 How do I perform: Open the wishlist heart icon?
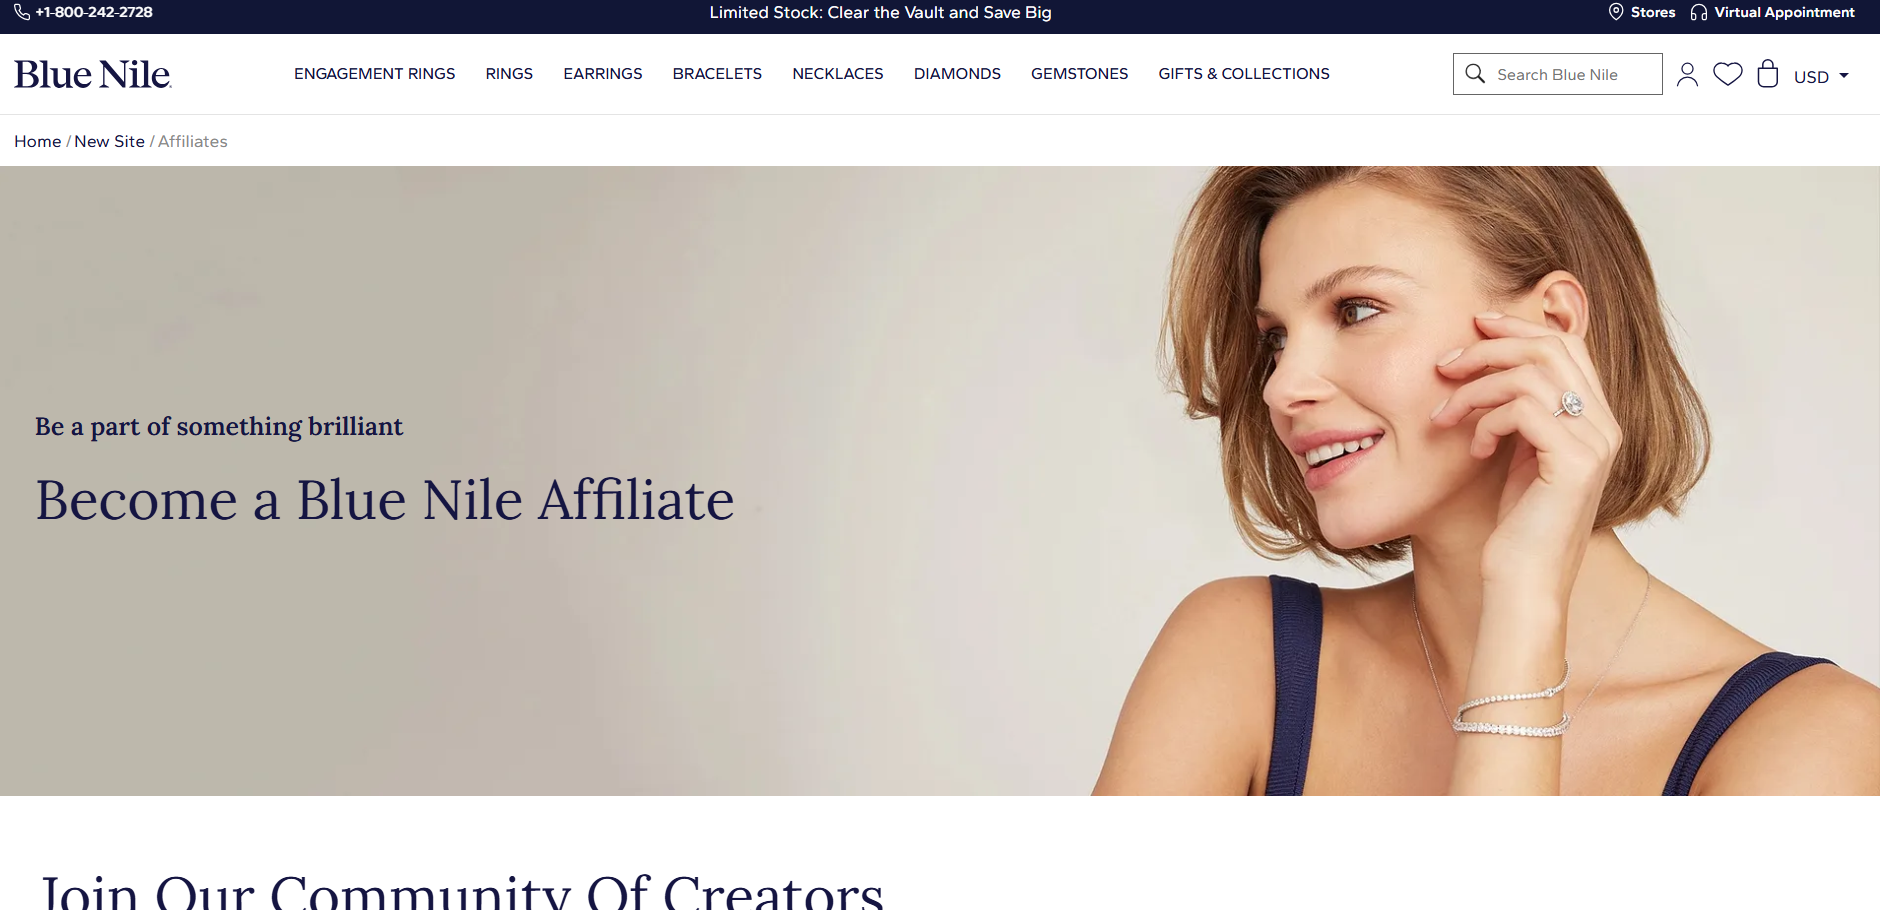click(1728, 74)
